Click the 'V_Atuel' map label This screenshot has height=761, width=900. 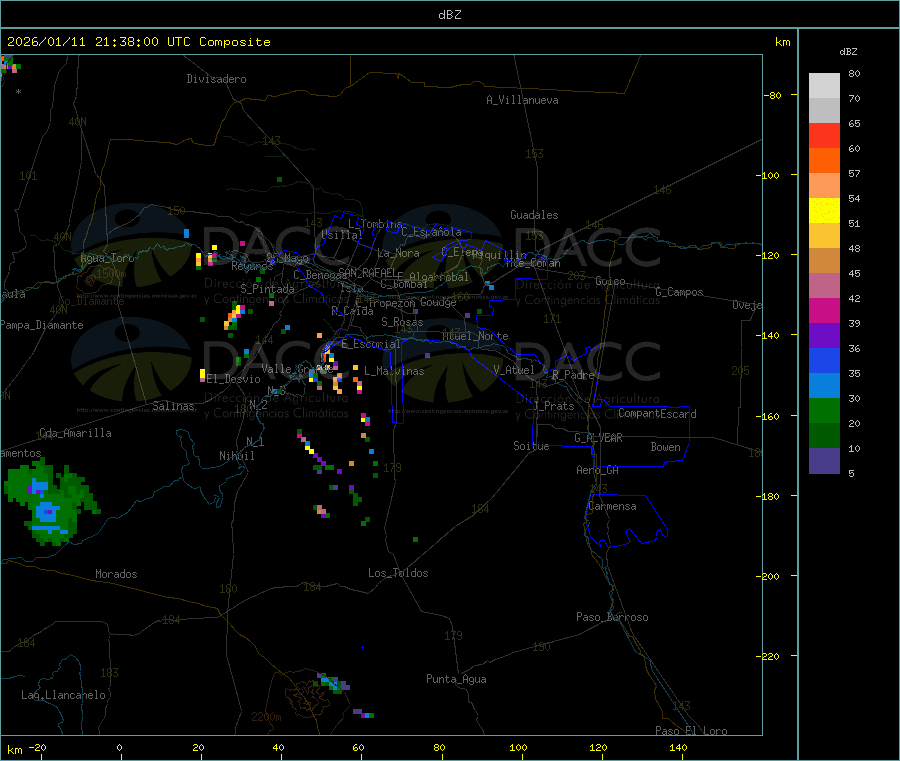(x=514, y=370)
